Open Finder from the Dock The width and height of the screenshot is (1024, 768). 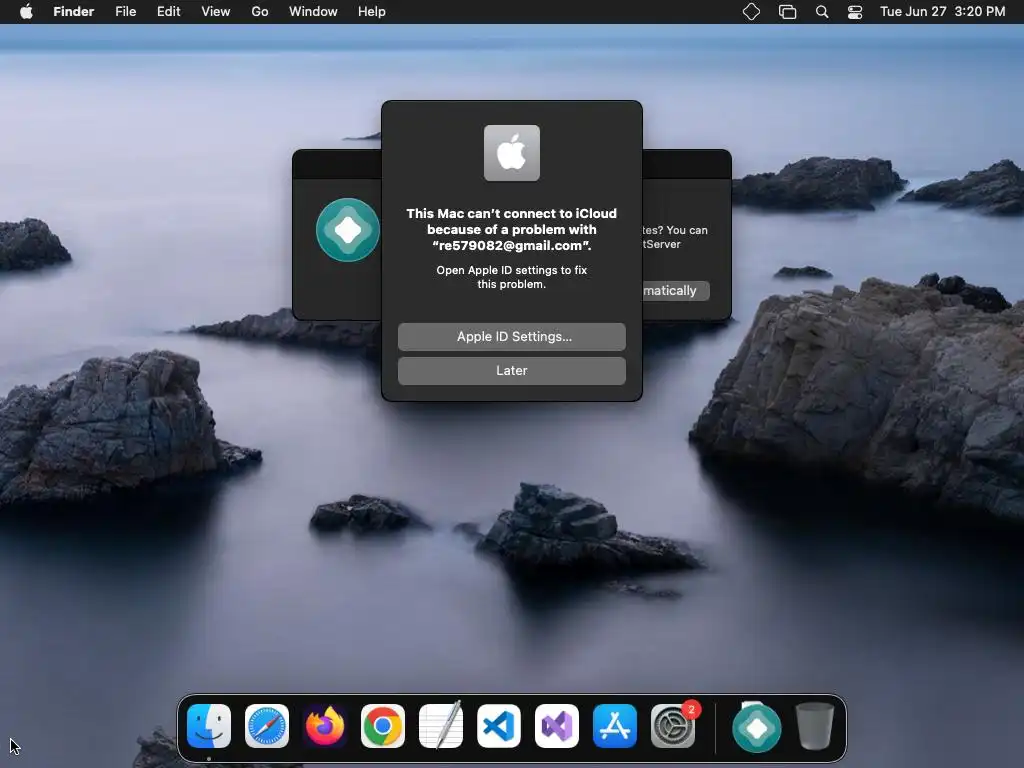(209, 726)
